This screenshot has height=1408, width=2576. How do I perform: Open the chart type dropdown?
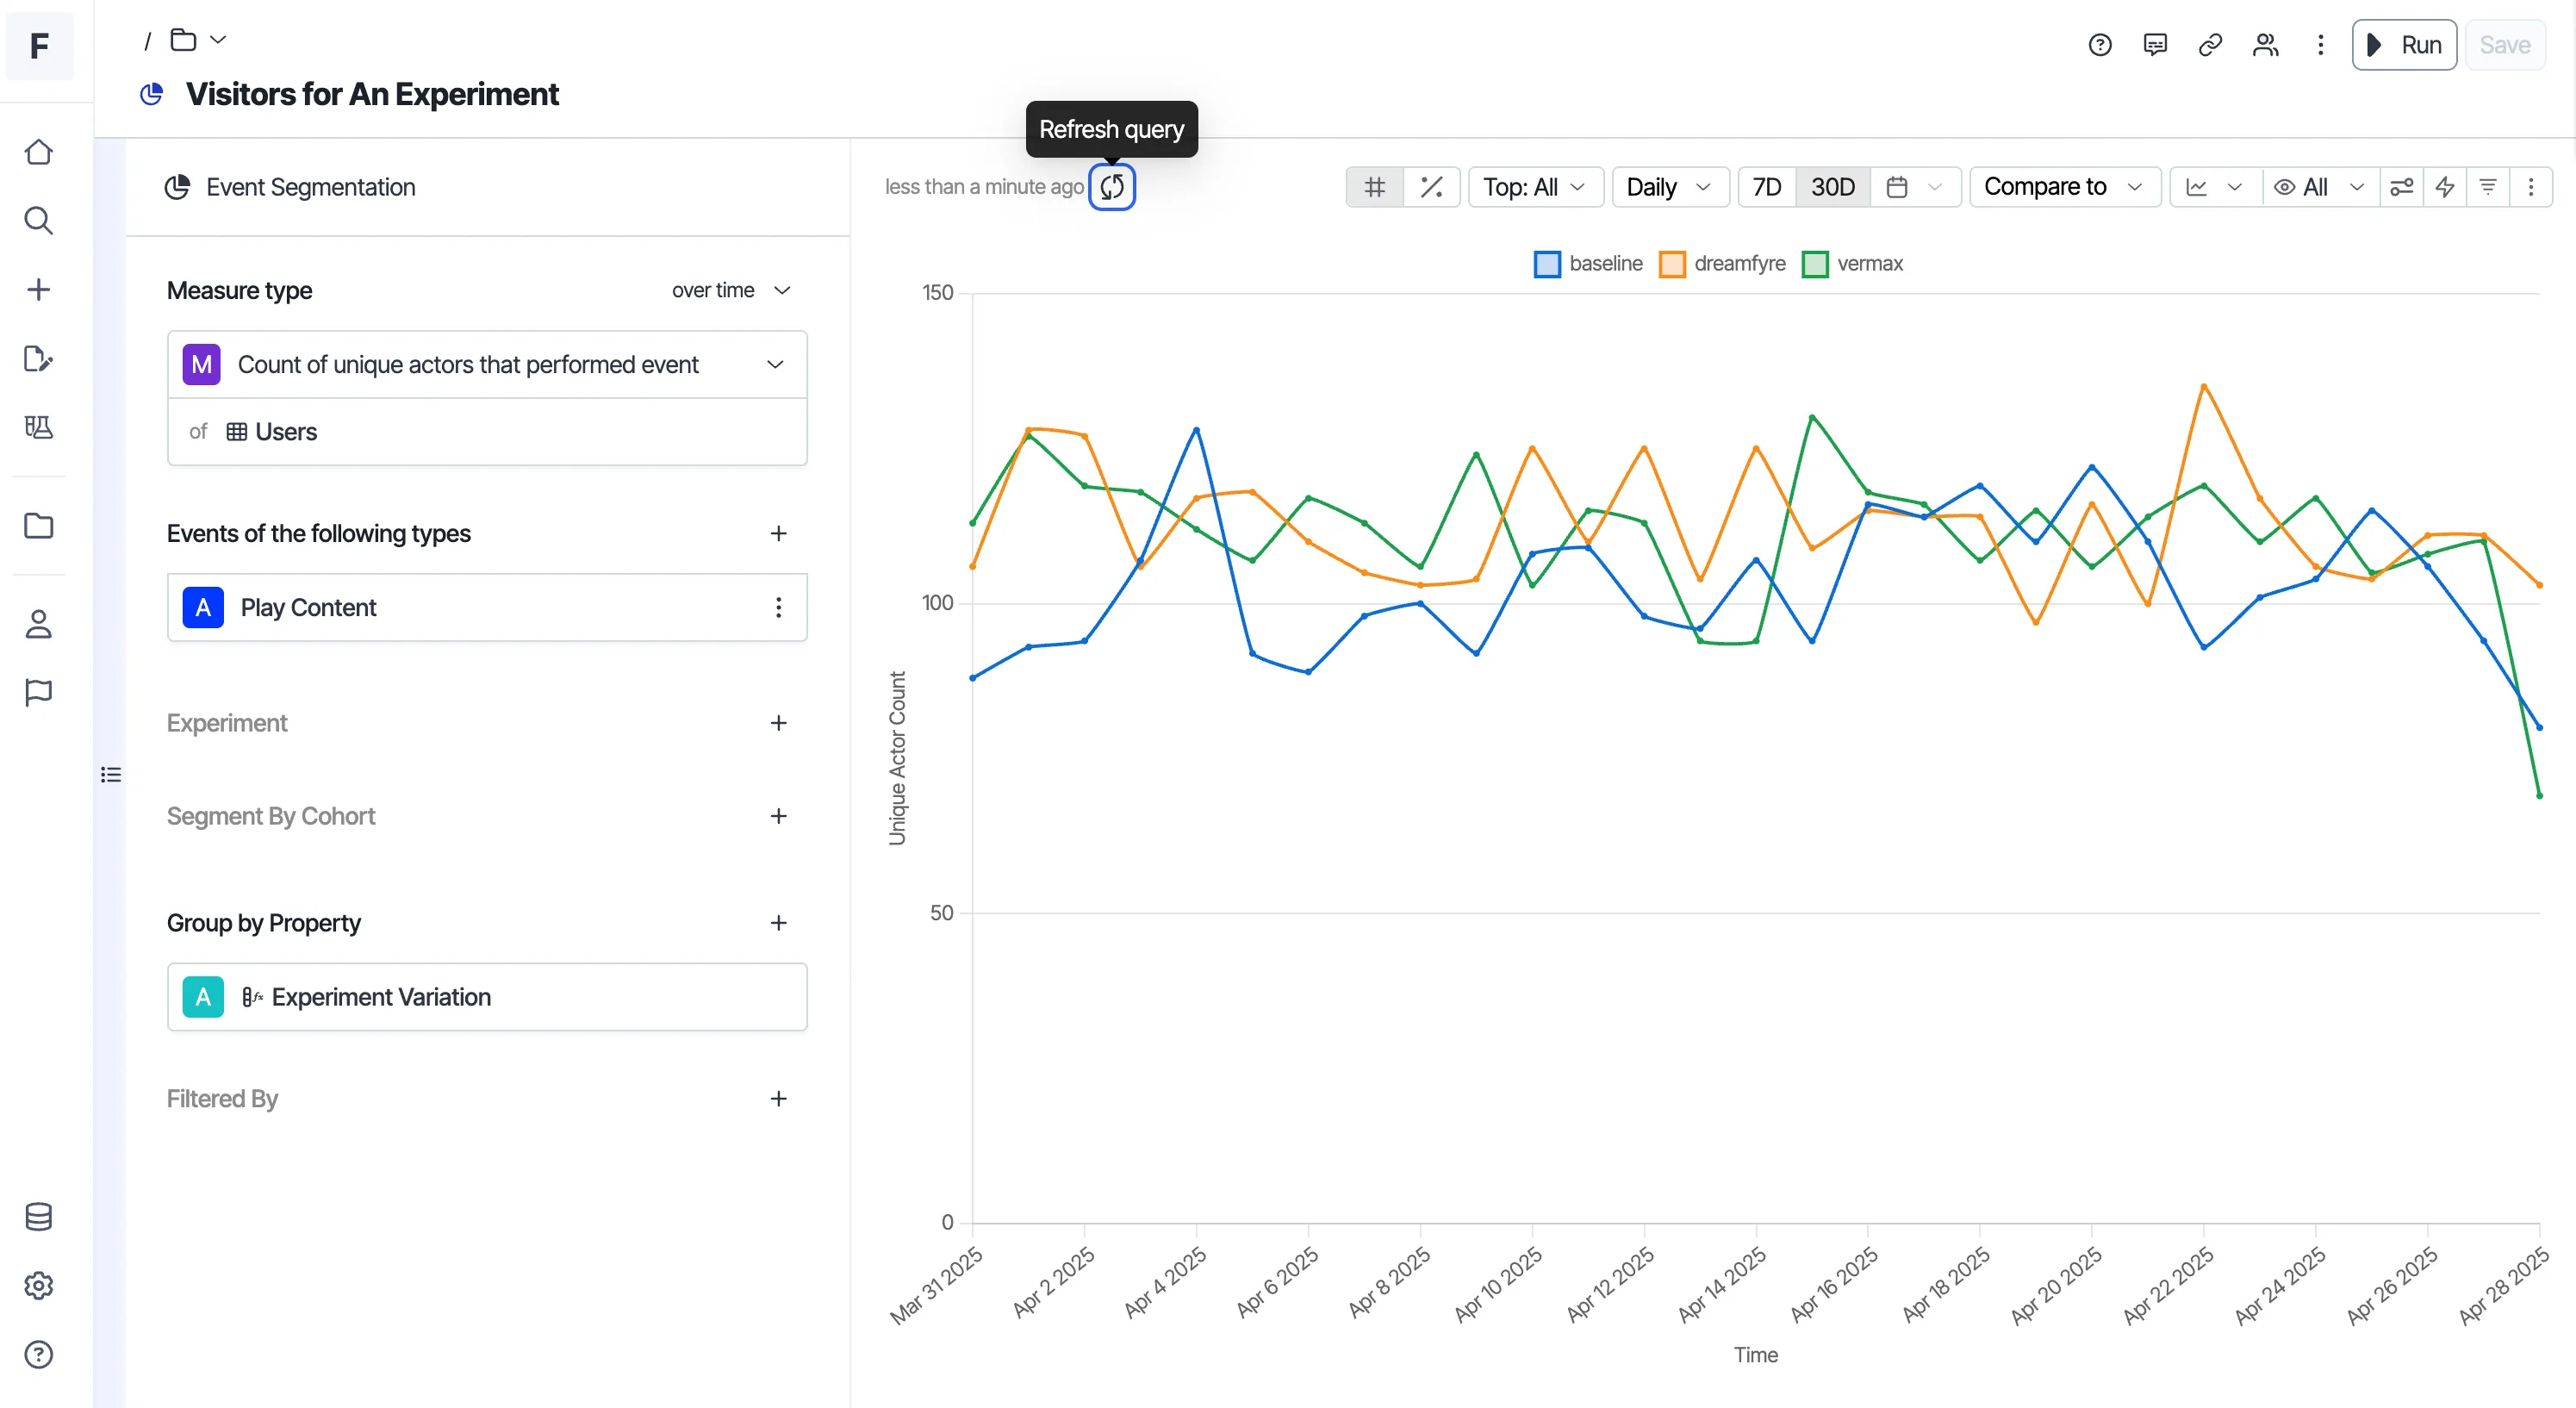2215,187
